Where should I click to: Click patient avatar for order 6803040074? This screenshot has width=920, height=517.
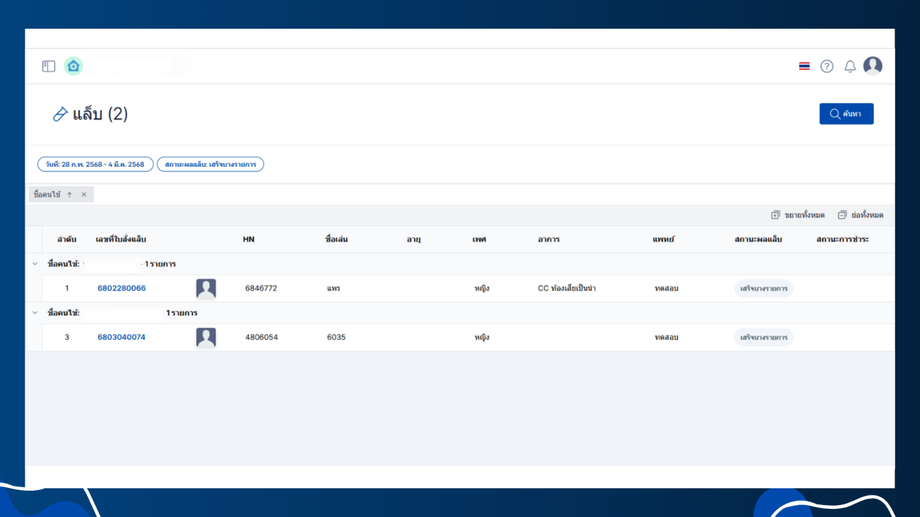206,337
